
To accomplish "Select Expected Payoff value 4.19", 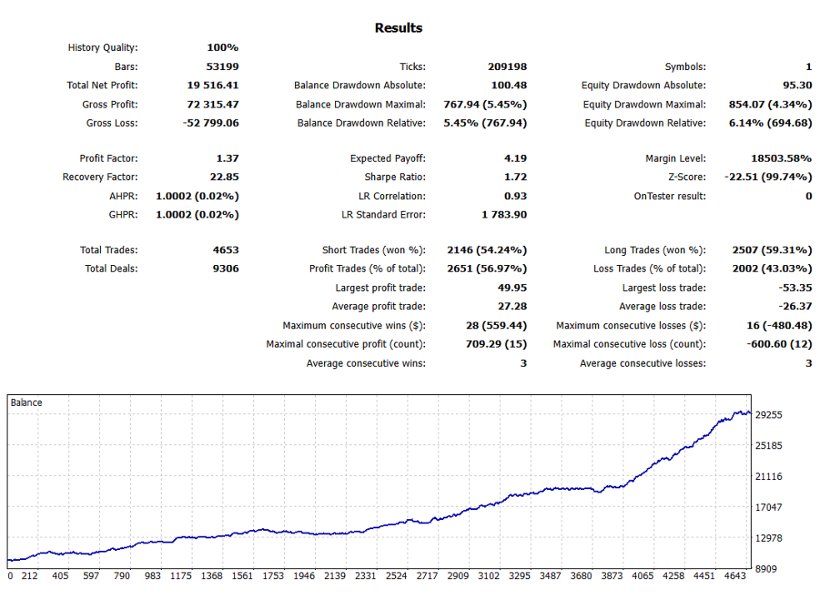I will pyautogui.click(x=516, y=158).
